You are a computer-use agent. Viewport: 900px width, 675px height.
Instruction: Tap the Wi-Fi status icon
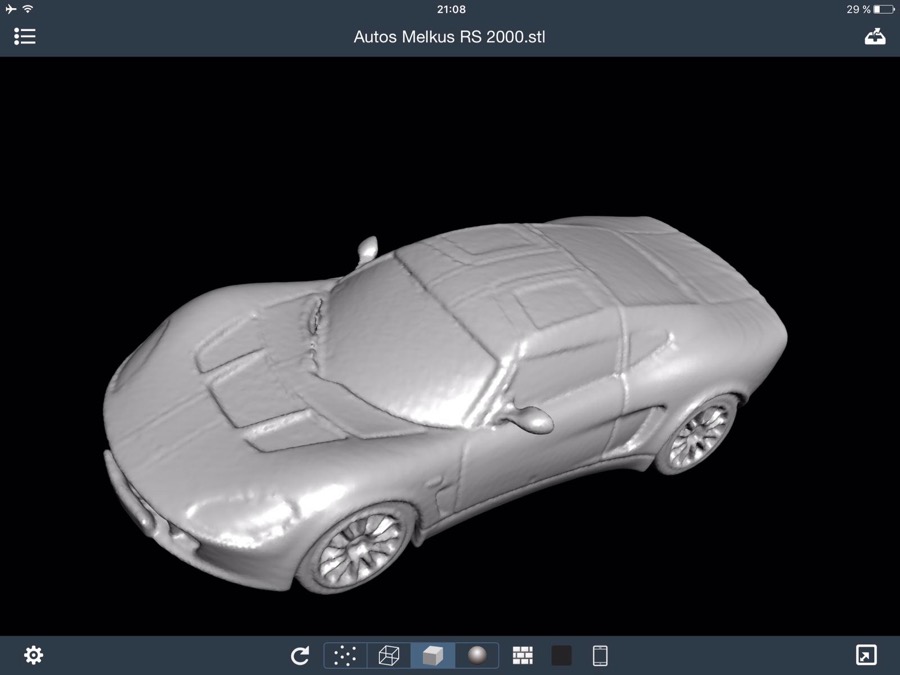[x=28, y=9]
